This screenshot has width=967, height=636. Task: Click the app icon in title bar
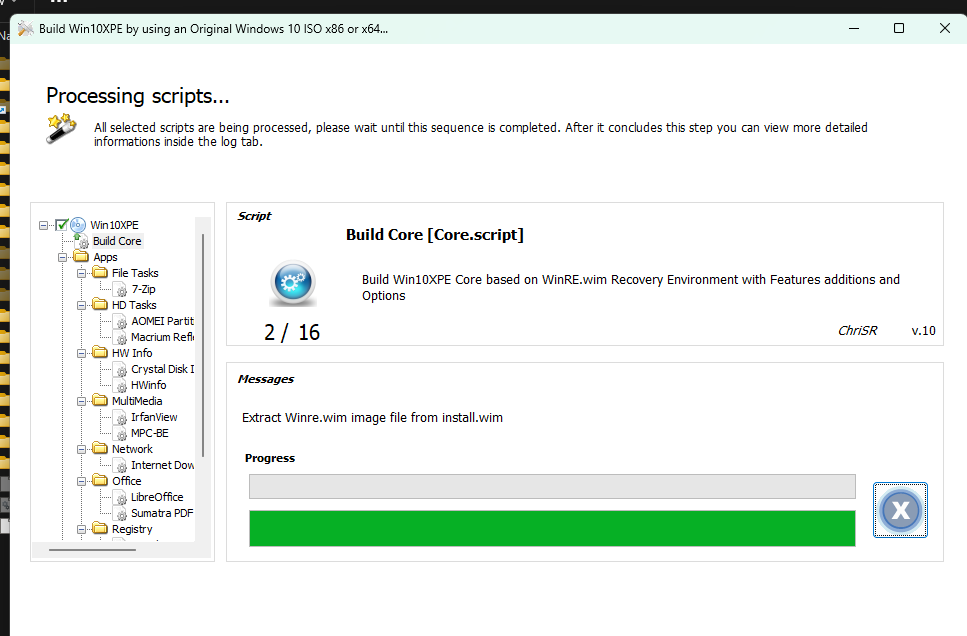pyautogui.click(x=25, y=28)
